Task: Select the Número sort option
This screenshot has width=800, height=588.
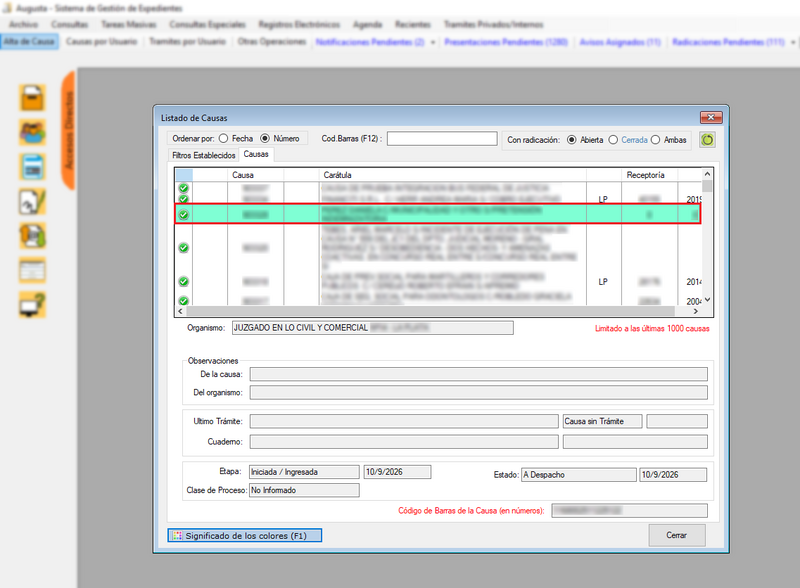Action: pos(280,138)
